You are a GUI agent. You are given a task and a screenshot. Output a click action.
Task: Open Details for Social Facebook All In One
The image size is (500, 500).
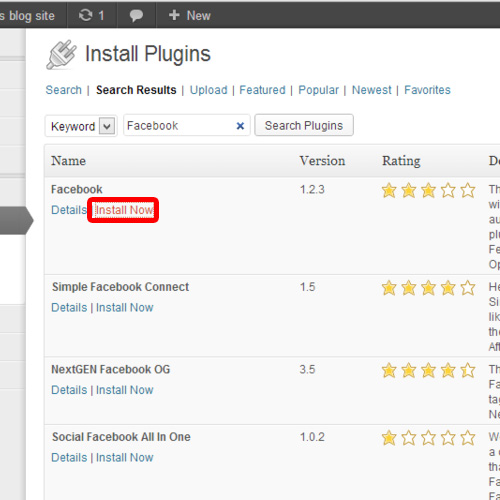pyautogui.click(x=69, y=457)
